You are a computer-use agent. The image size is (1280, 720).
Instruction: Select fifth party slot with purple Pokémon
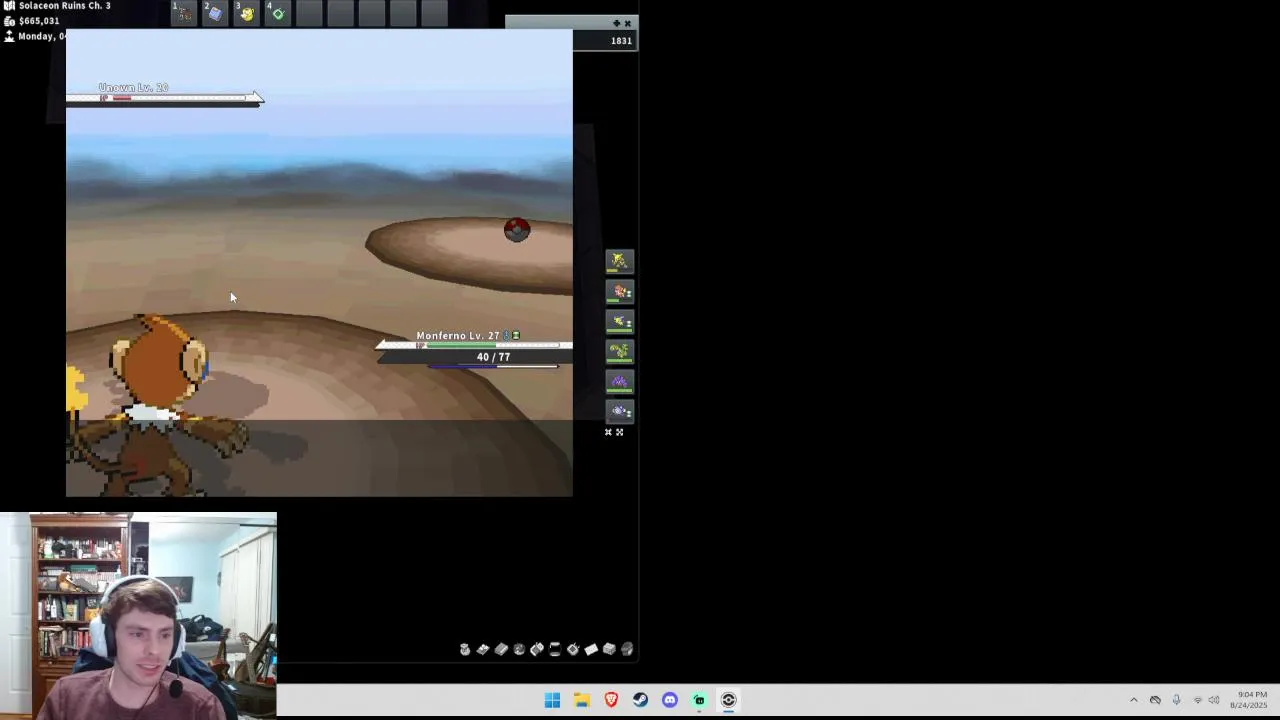pos(619,381)
